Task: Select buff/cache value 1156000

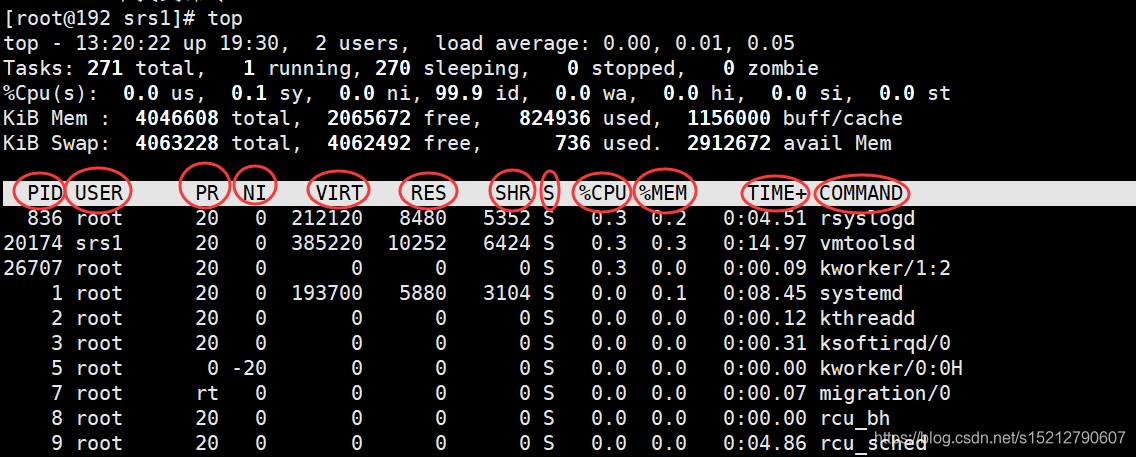Action: tap(729, 119)
